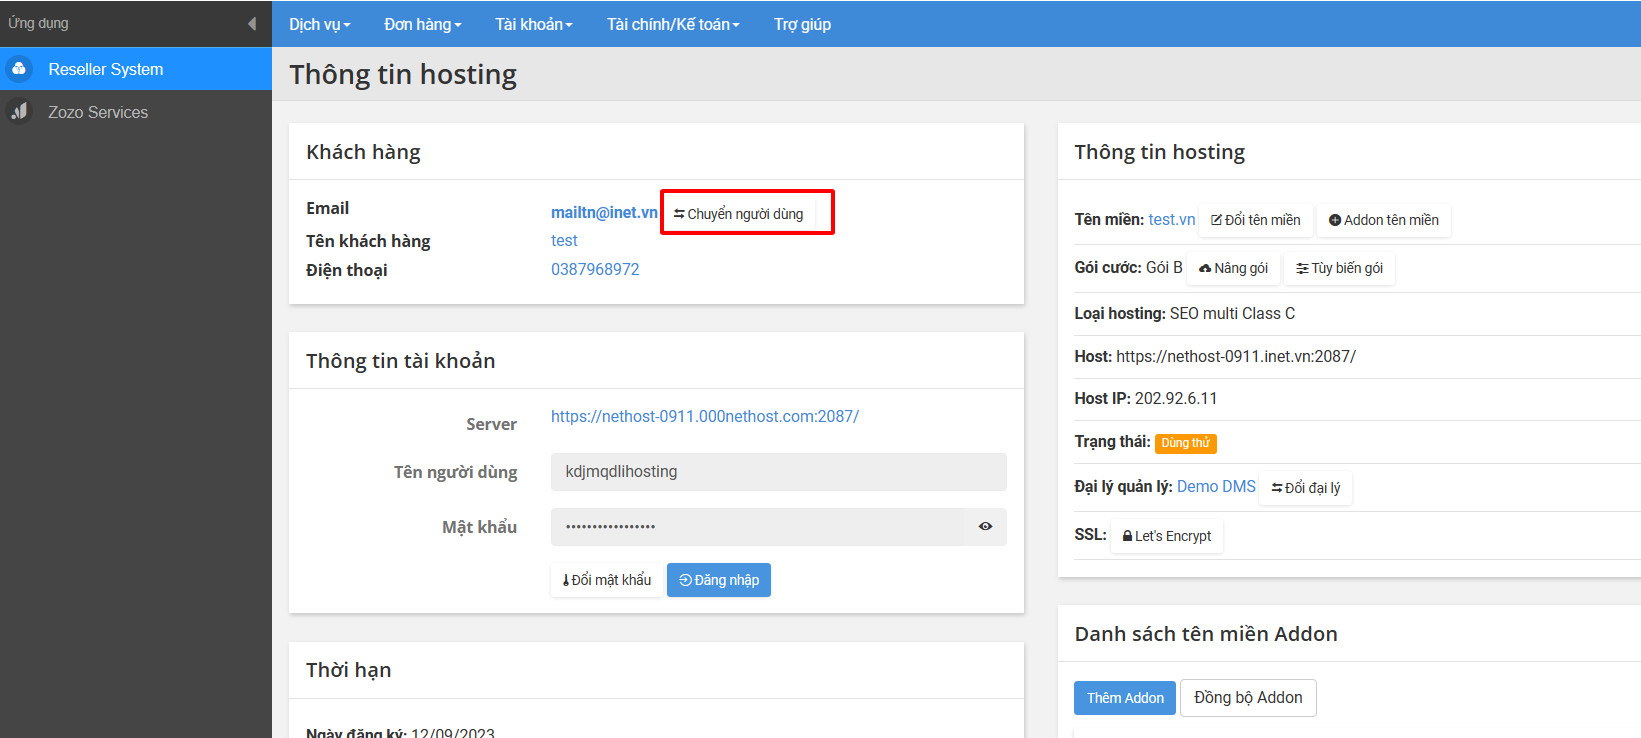Click the Dùng thử status badge
Viewport: 1641px width, 738px height.
[1186, 443]
